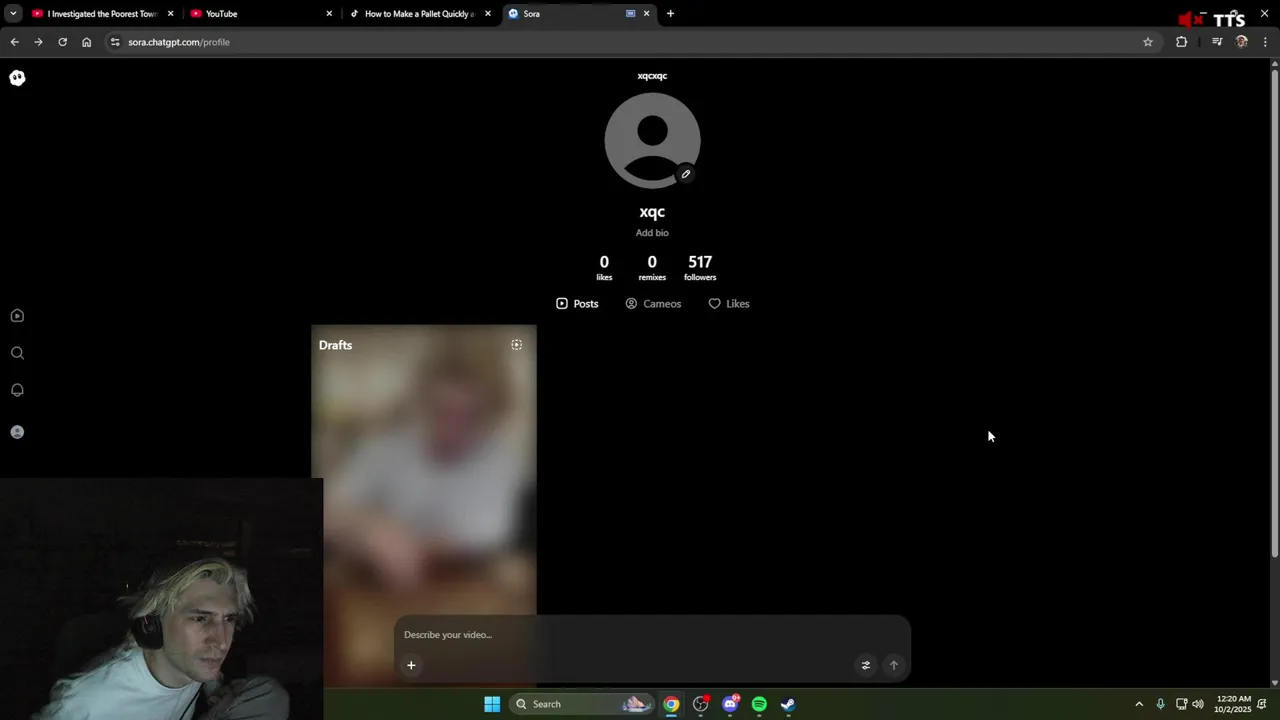
Task: Click the Add bio link
Action: pos(652,233)
